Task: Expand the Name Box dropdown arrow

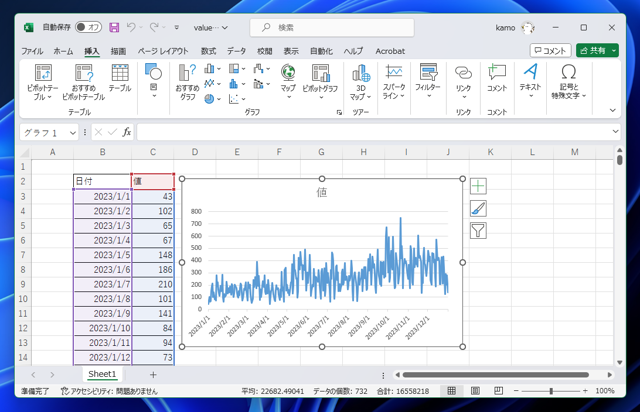Action: tap(73, 132)
